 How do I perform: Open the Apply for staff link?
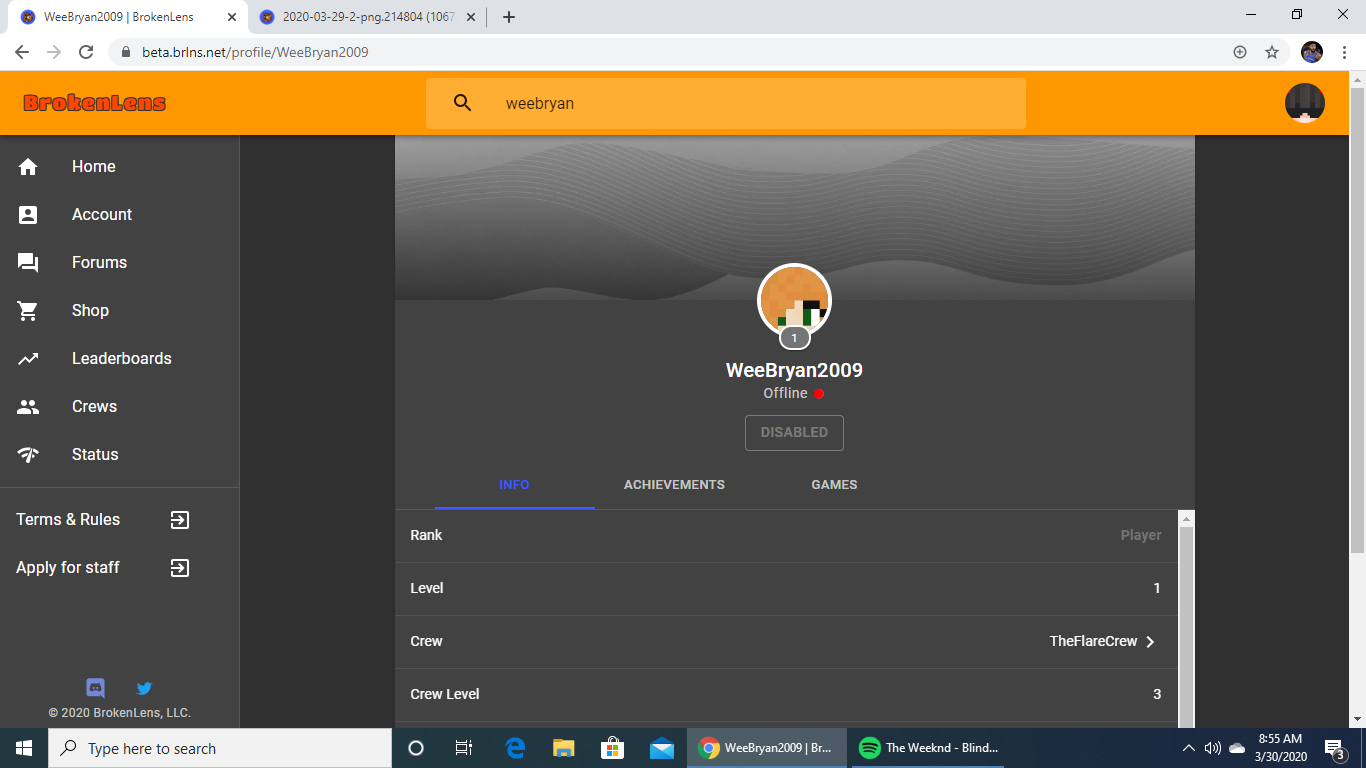click(x=68, y=568)
